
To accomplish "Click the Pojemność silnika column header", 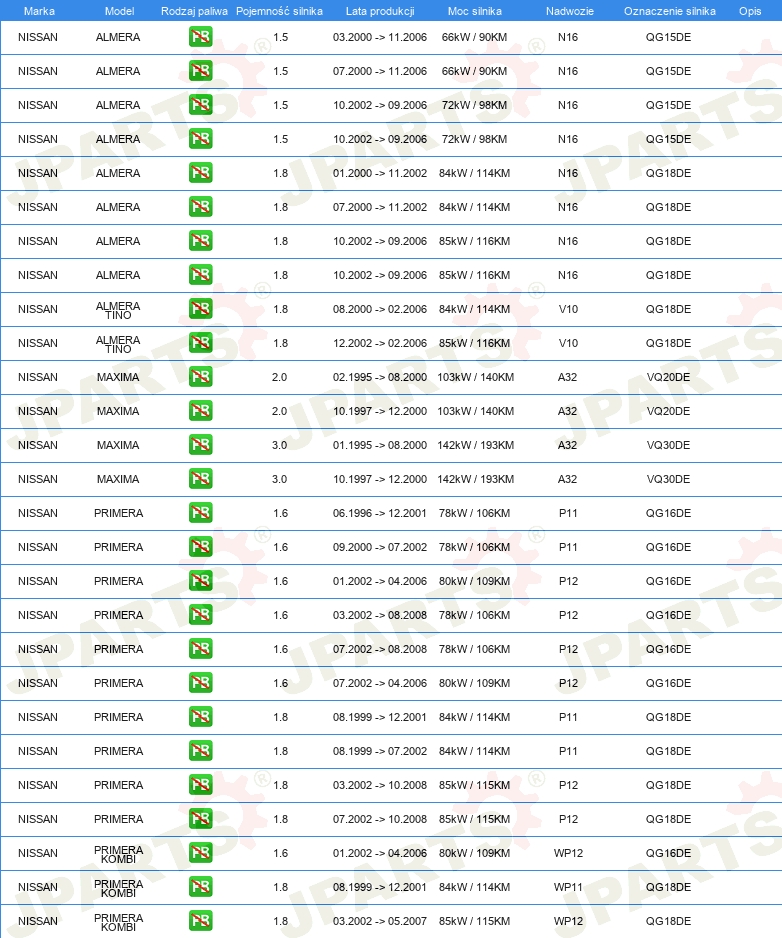I will 279,11.
